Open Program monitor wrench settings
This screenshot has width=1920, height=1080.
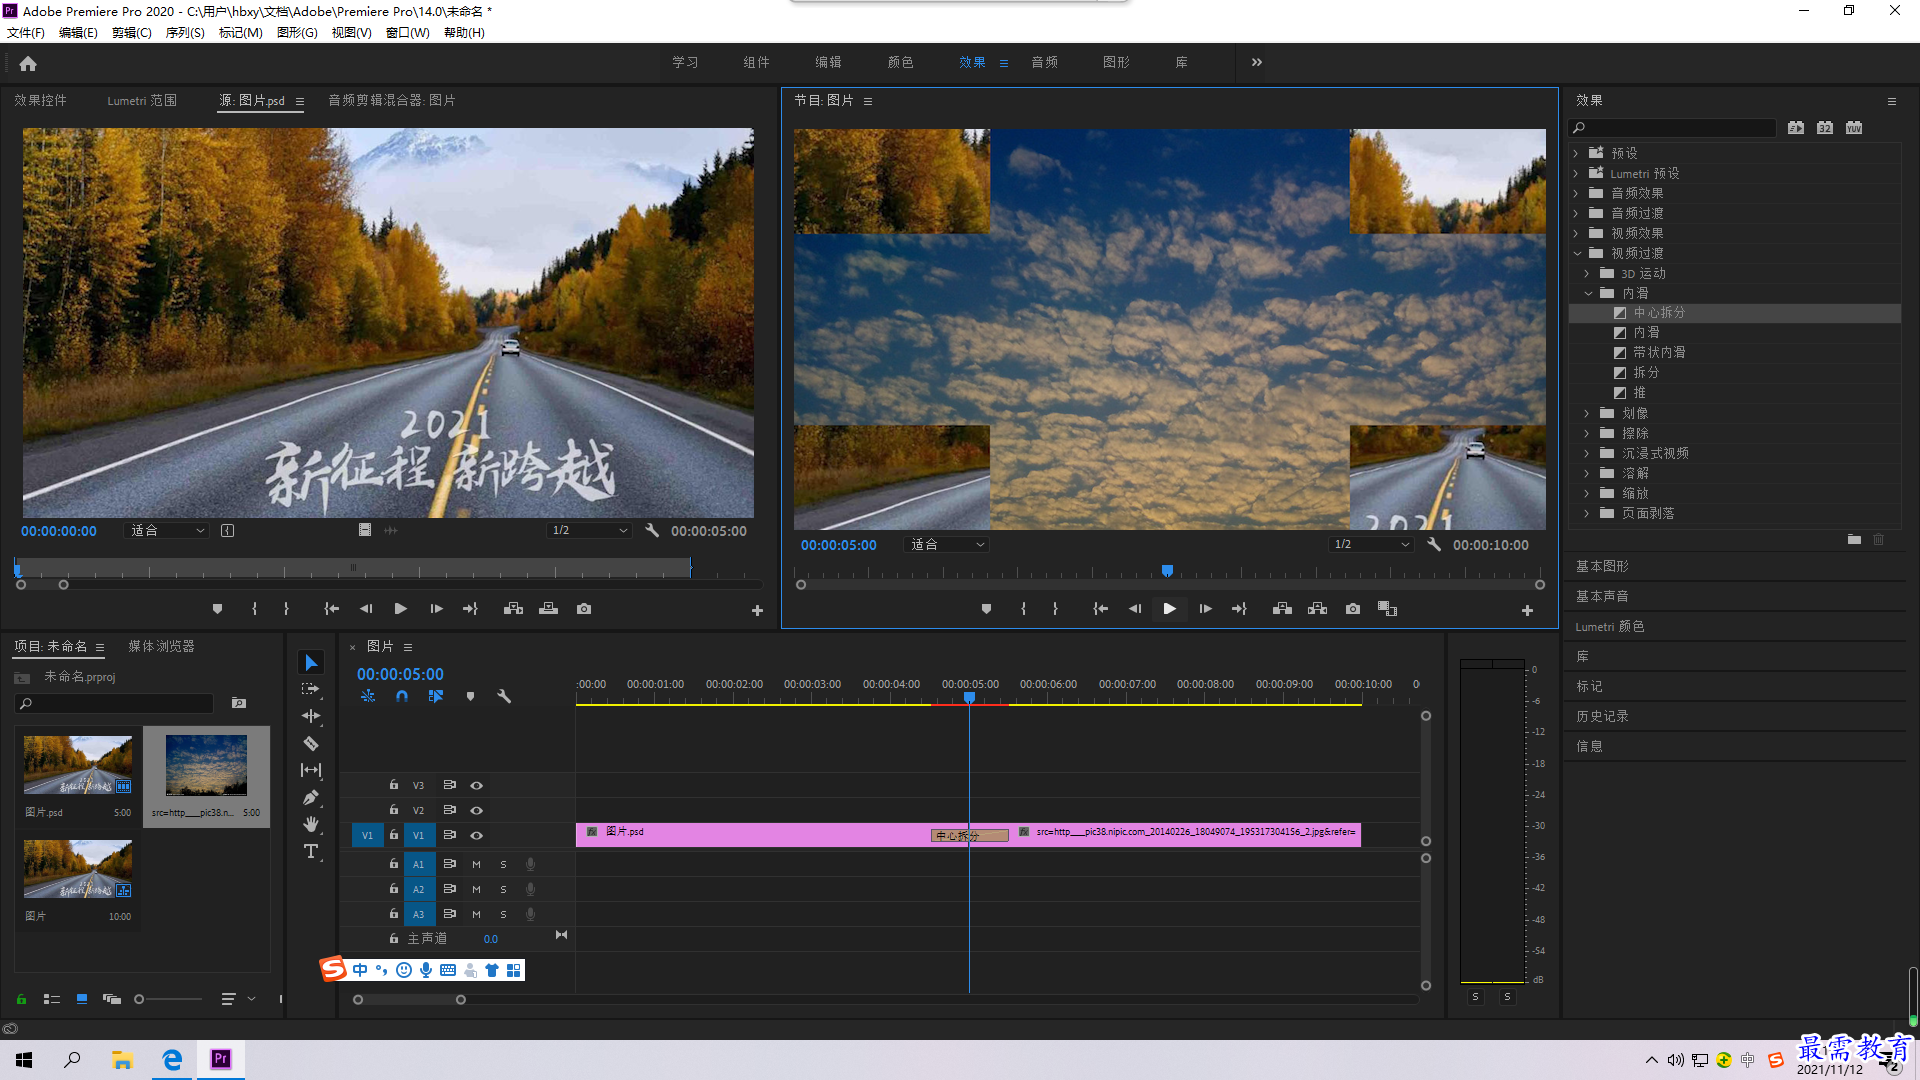[1434, 544]
